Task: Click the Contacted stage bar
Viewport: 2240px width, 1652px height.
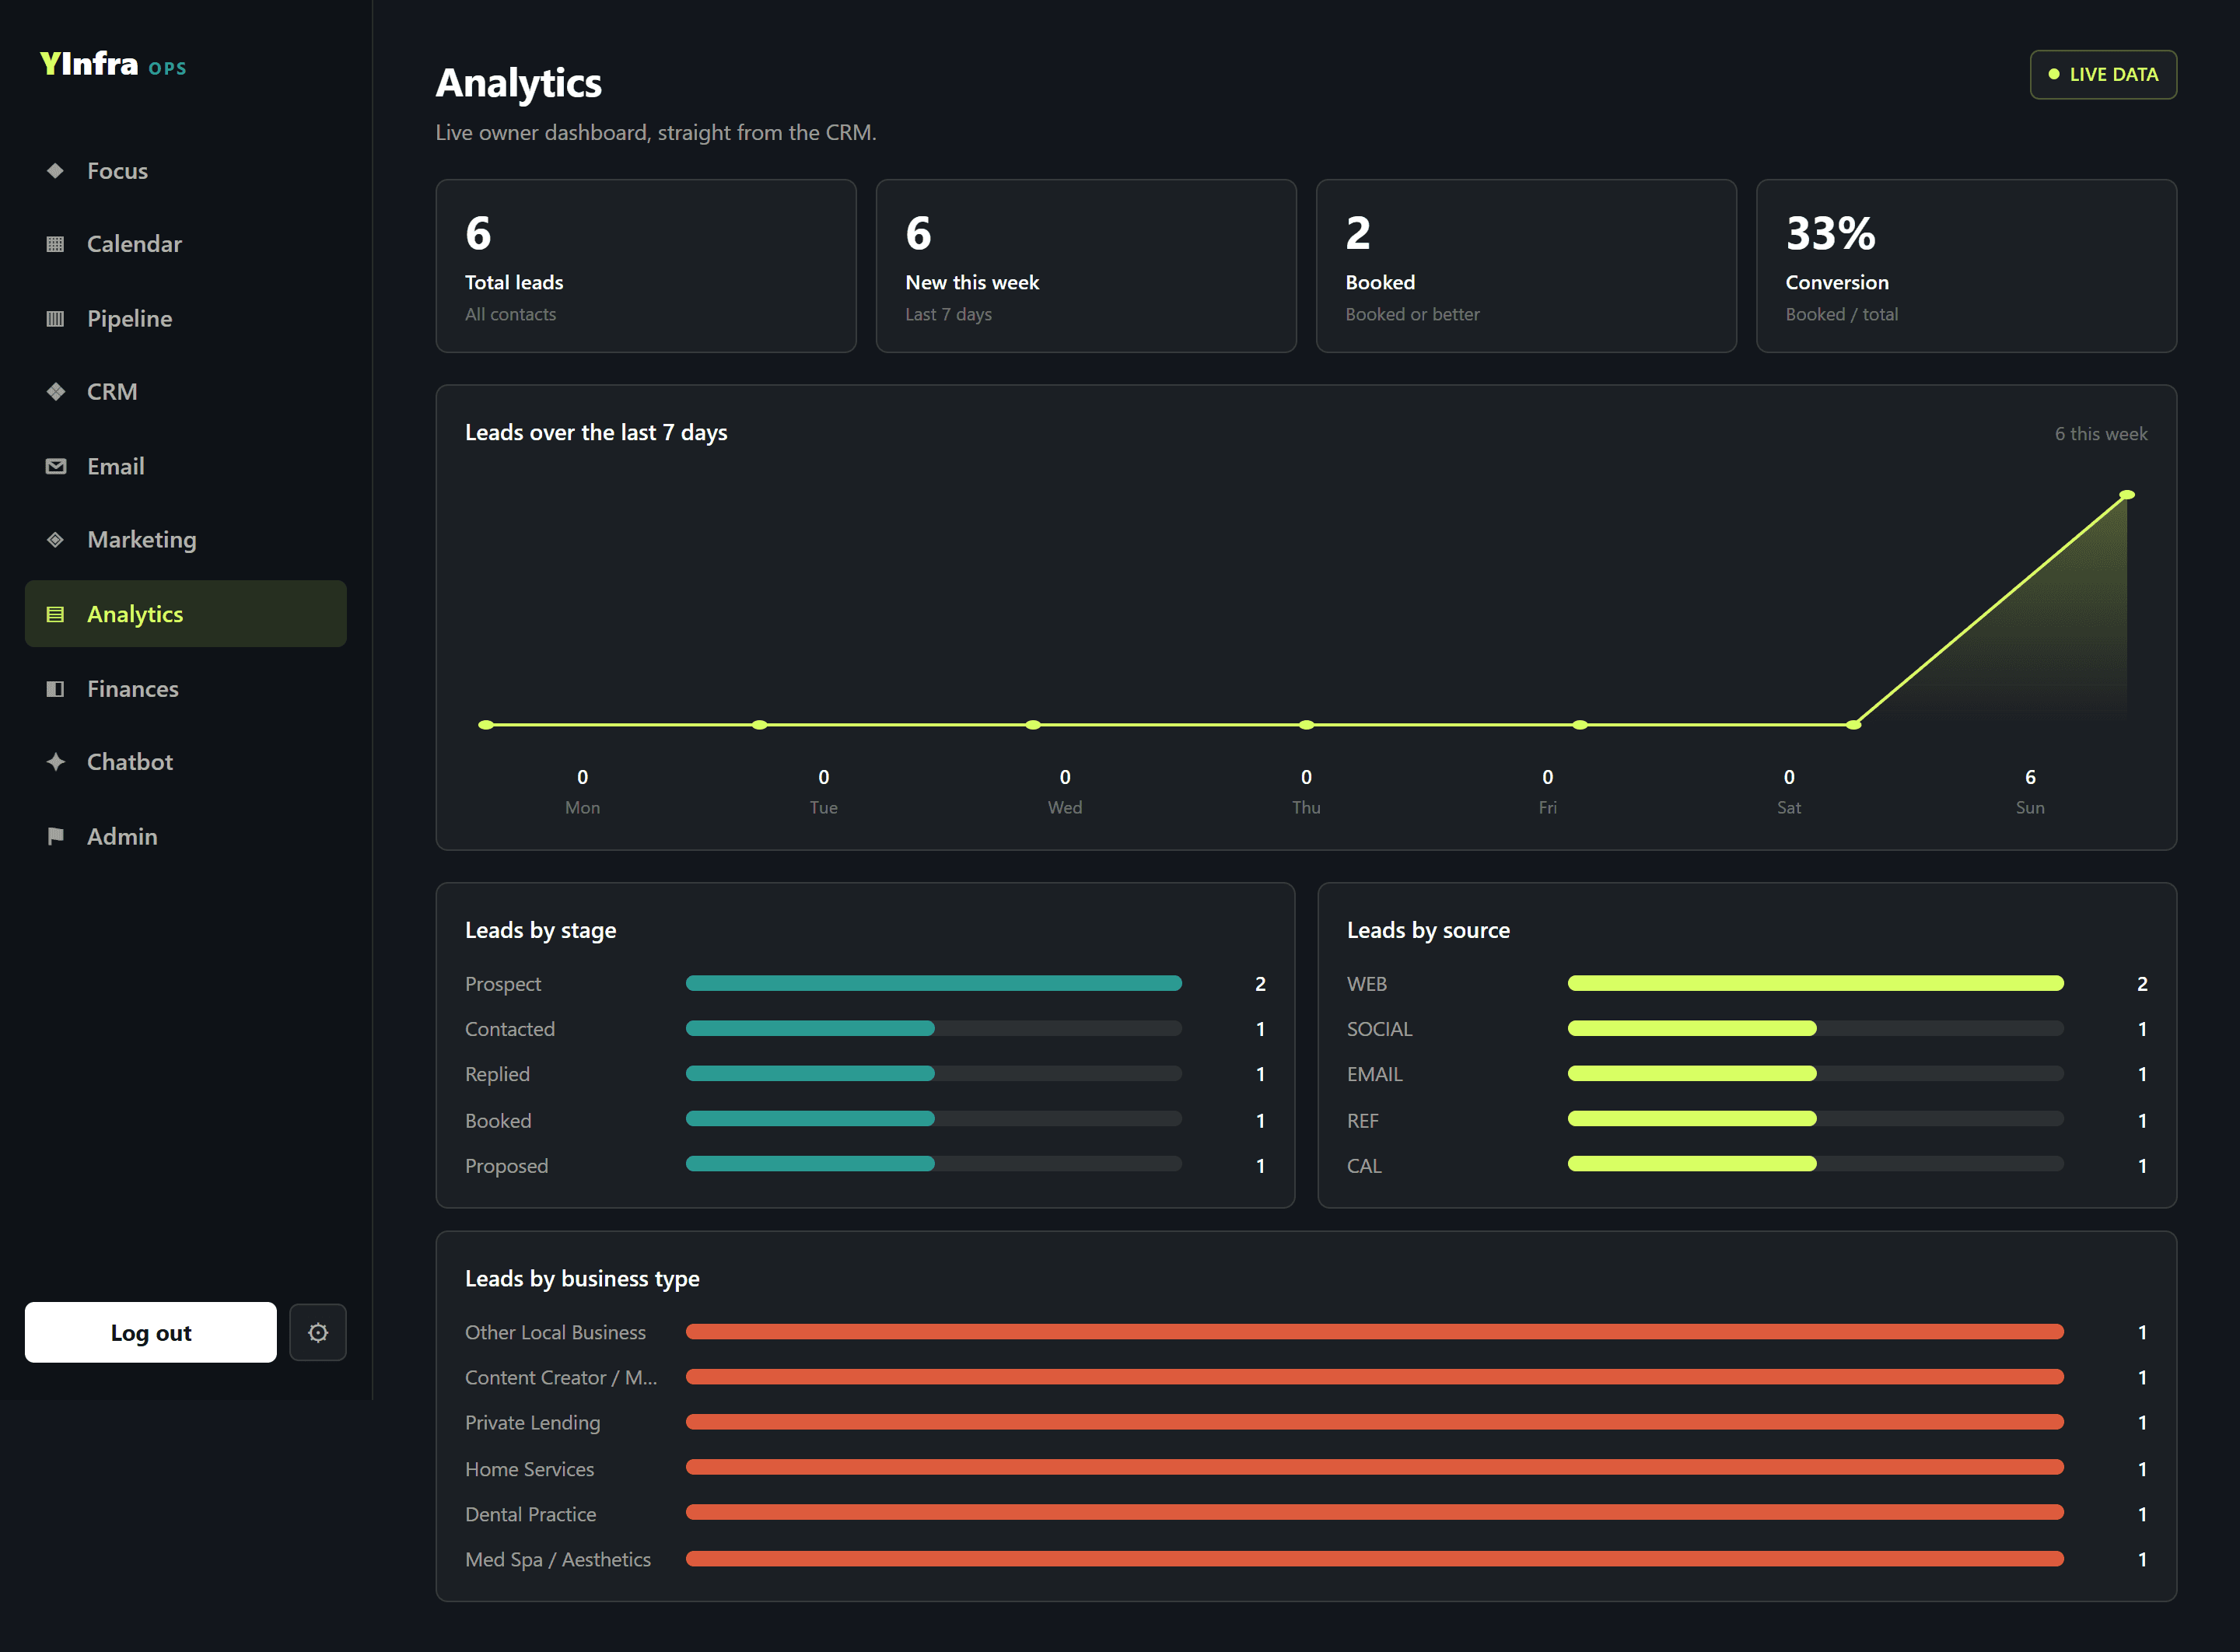Action: [934, 1028]
